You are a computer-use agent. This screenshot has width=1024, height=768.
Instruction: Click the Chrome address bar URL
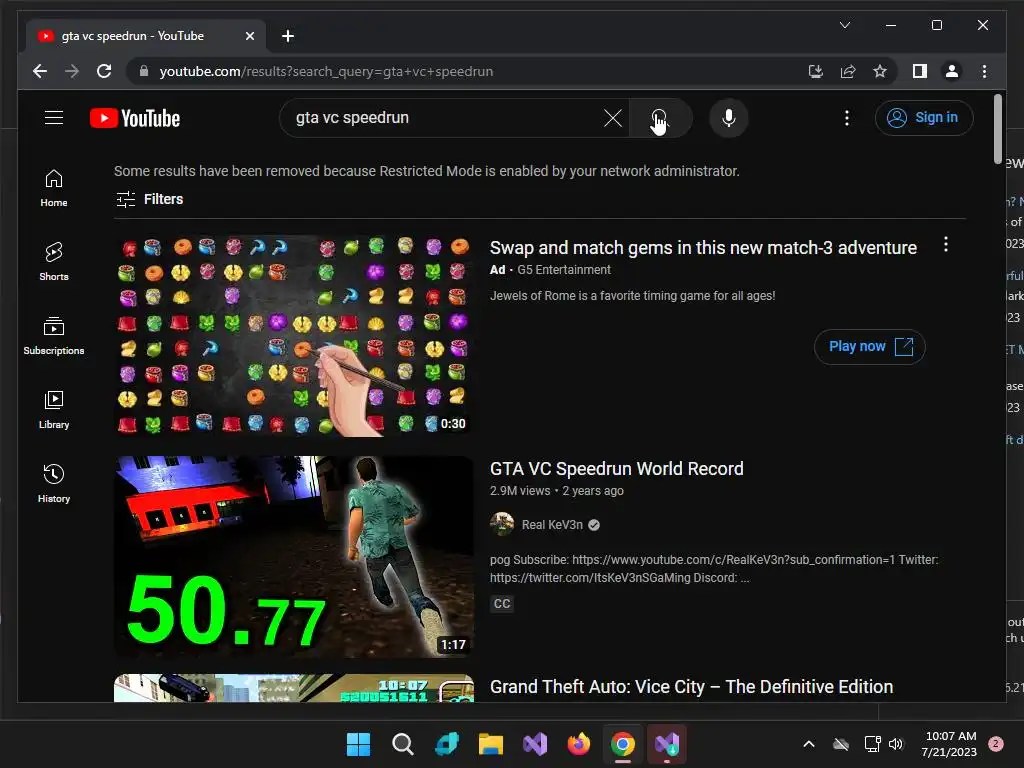point(326,71)
